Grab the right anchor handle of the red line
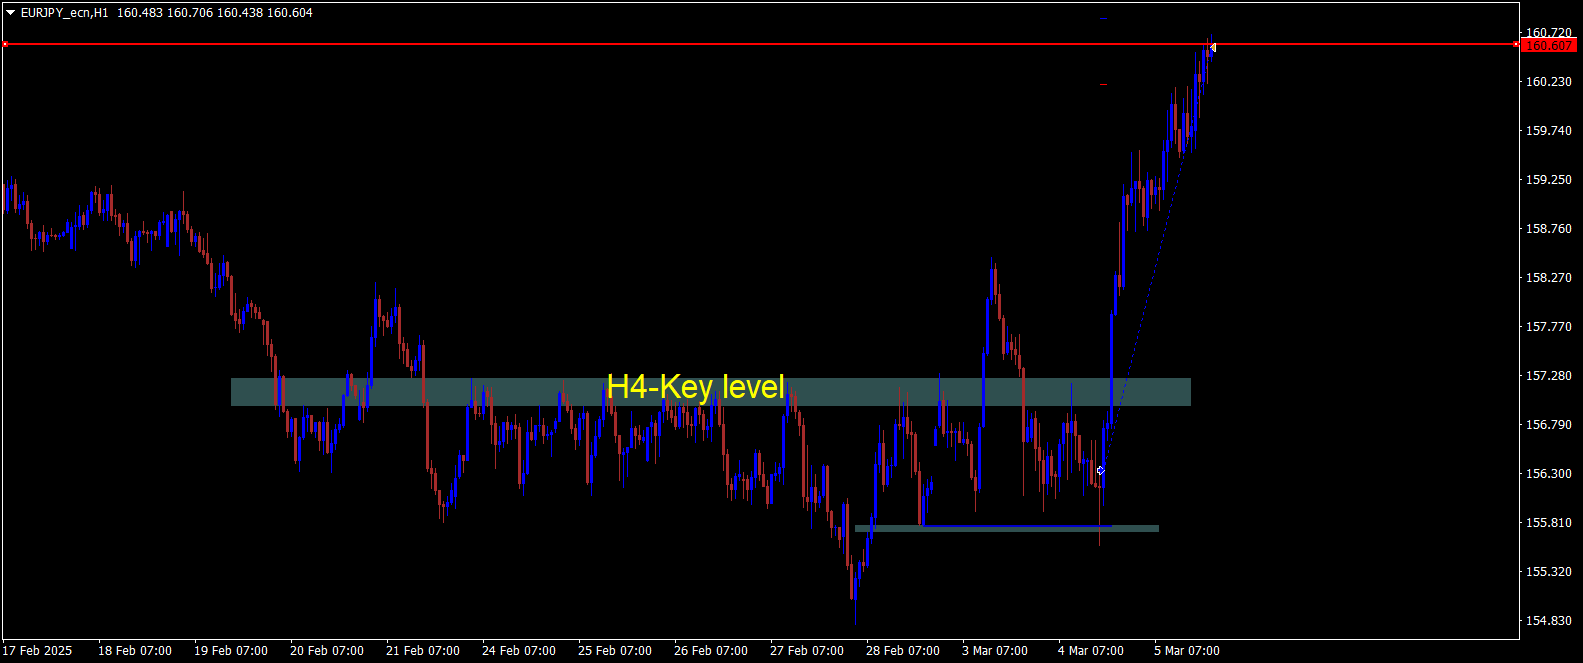This screenshot has height=663, width=1583. pos(1517,44)
